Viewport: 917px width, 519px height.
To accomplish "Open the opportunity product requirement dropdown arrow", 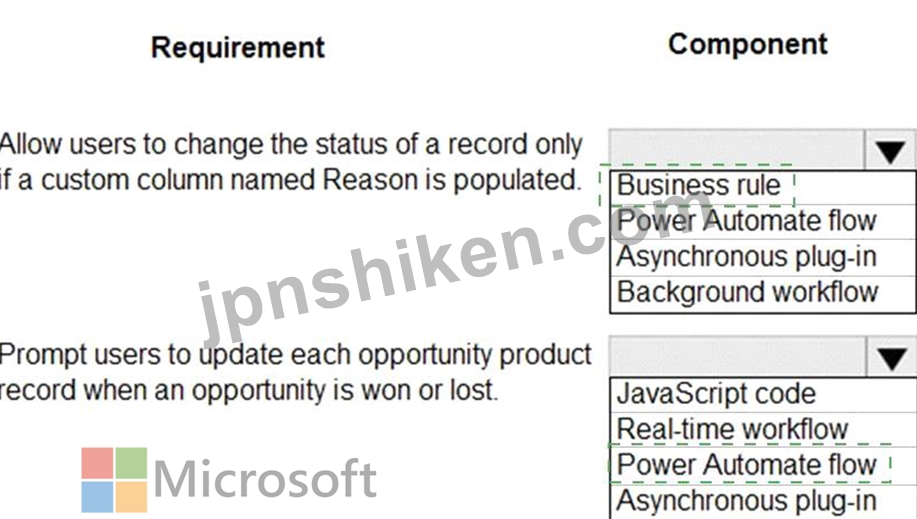I will click(x=891, y=357).
